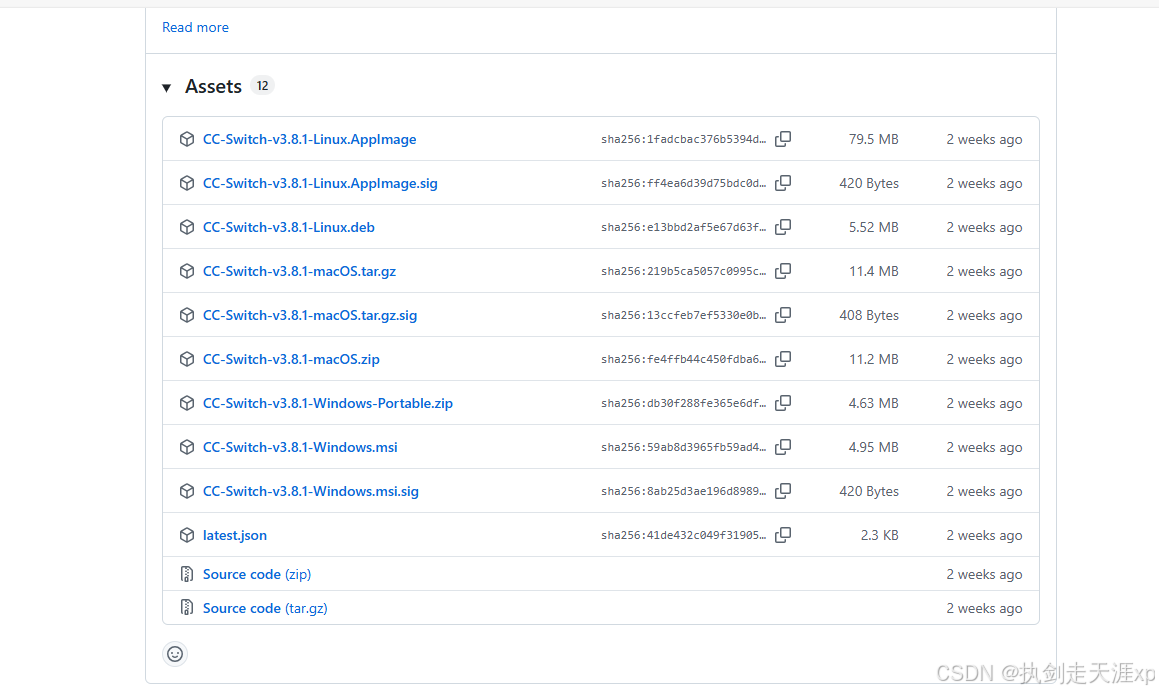The width and height of the screenshot is (1159, 693).
Task: Select hash text sha256:59ab8d3965fb59ad4…
Action: 684,447
